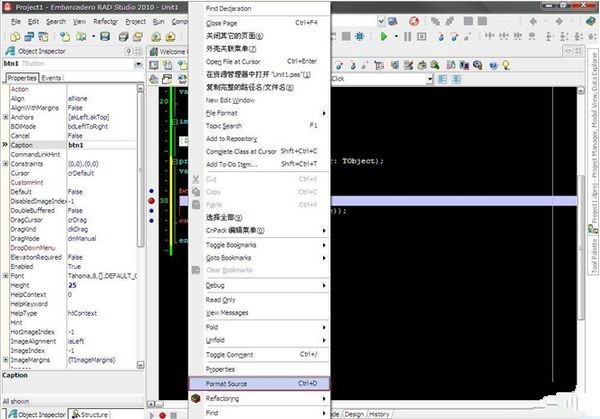Screen dimensions: 600x419
Task: Switch to the Design tab below editor
Action: coord(354,414)
